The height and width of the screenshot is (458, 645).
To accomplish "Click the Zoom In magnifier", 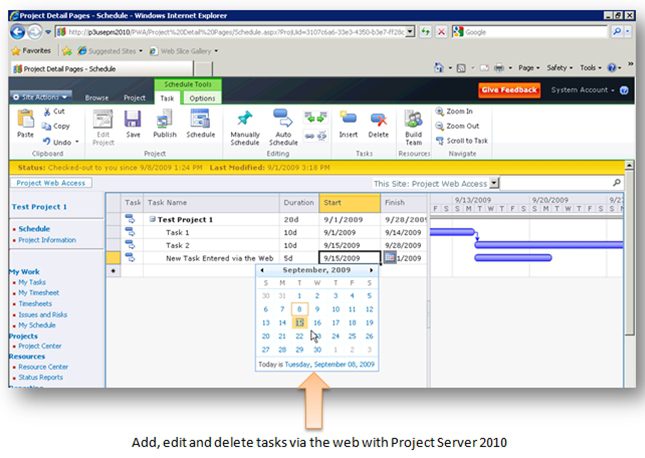I will [440, 112].
